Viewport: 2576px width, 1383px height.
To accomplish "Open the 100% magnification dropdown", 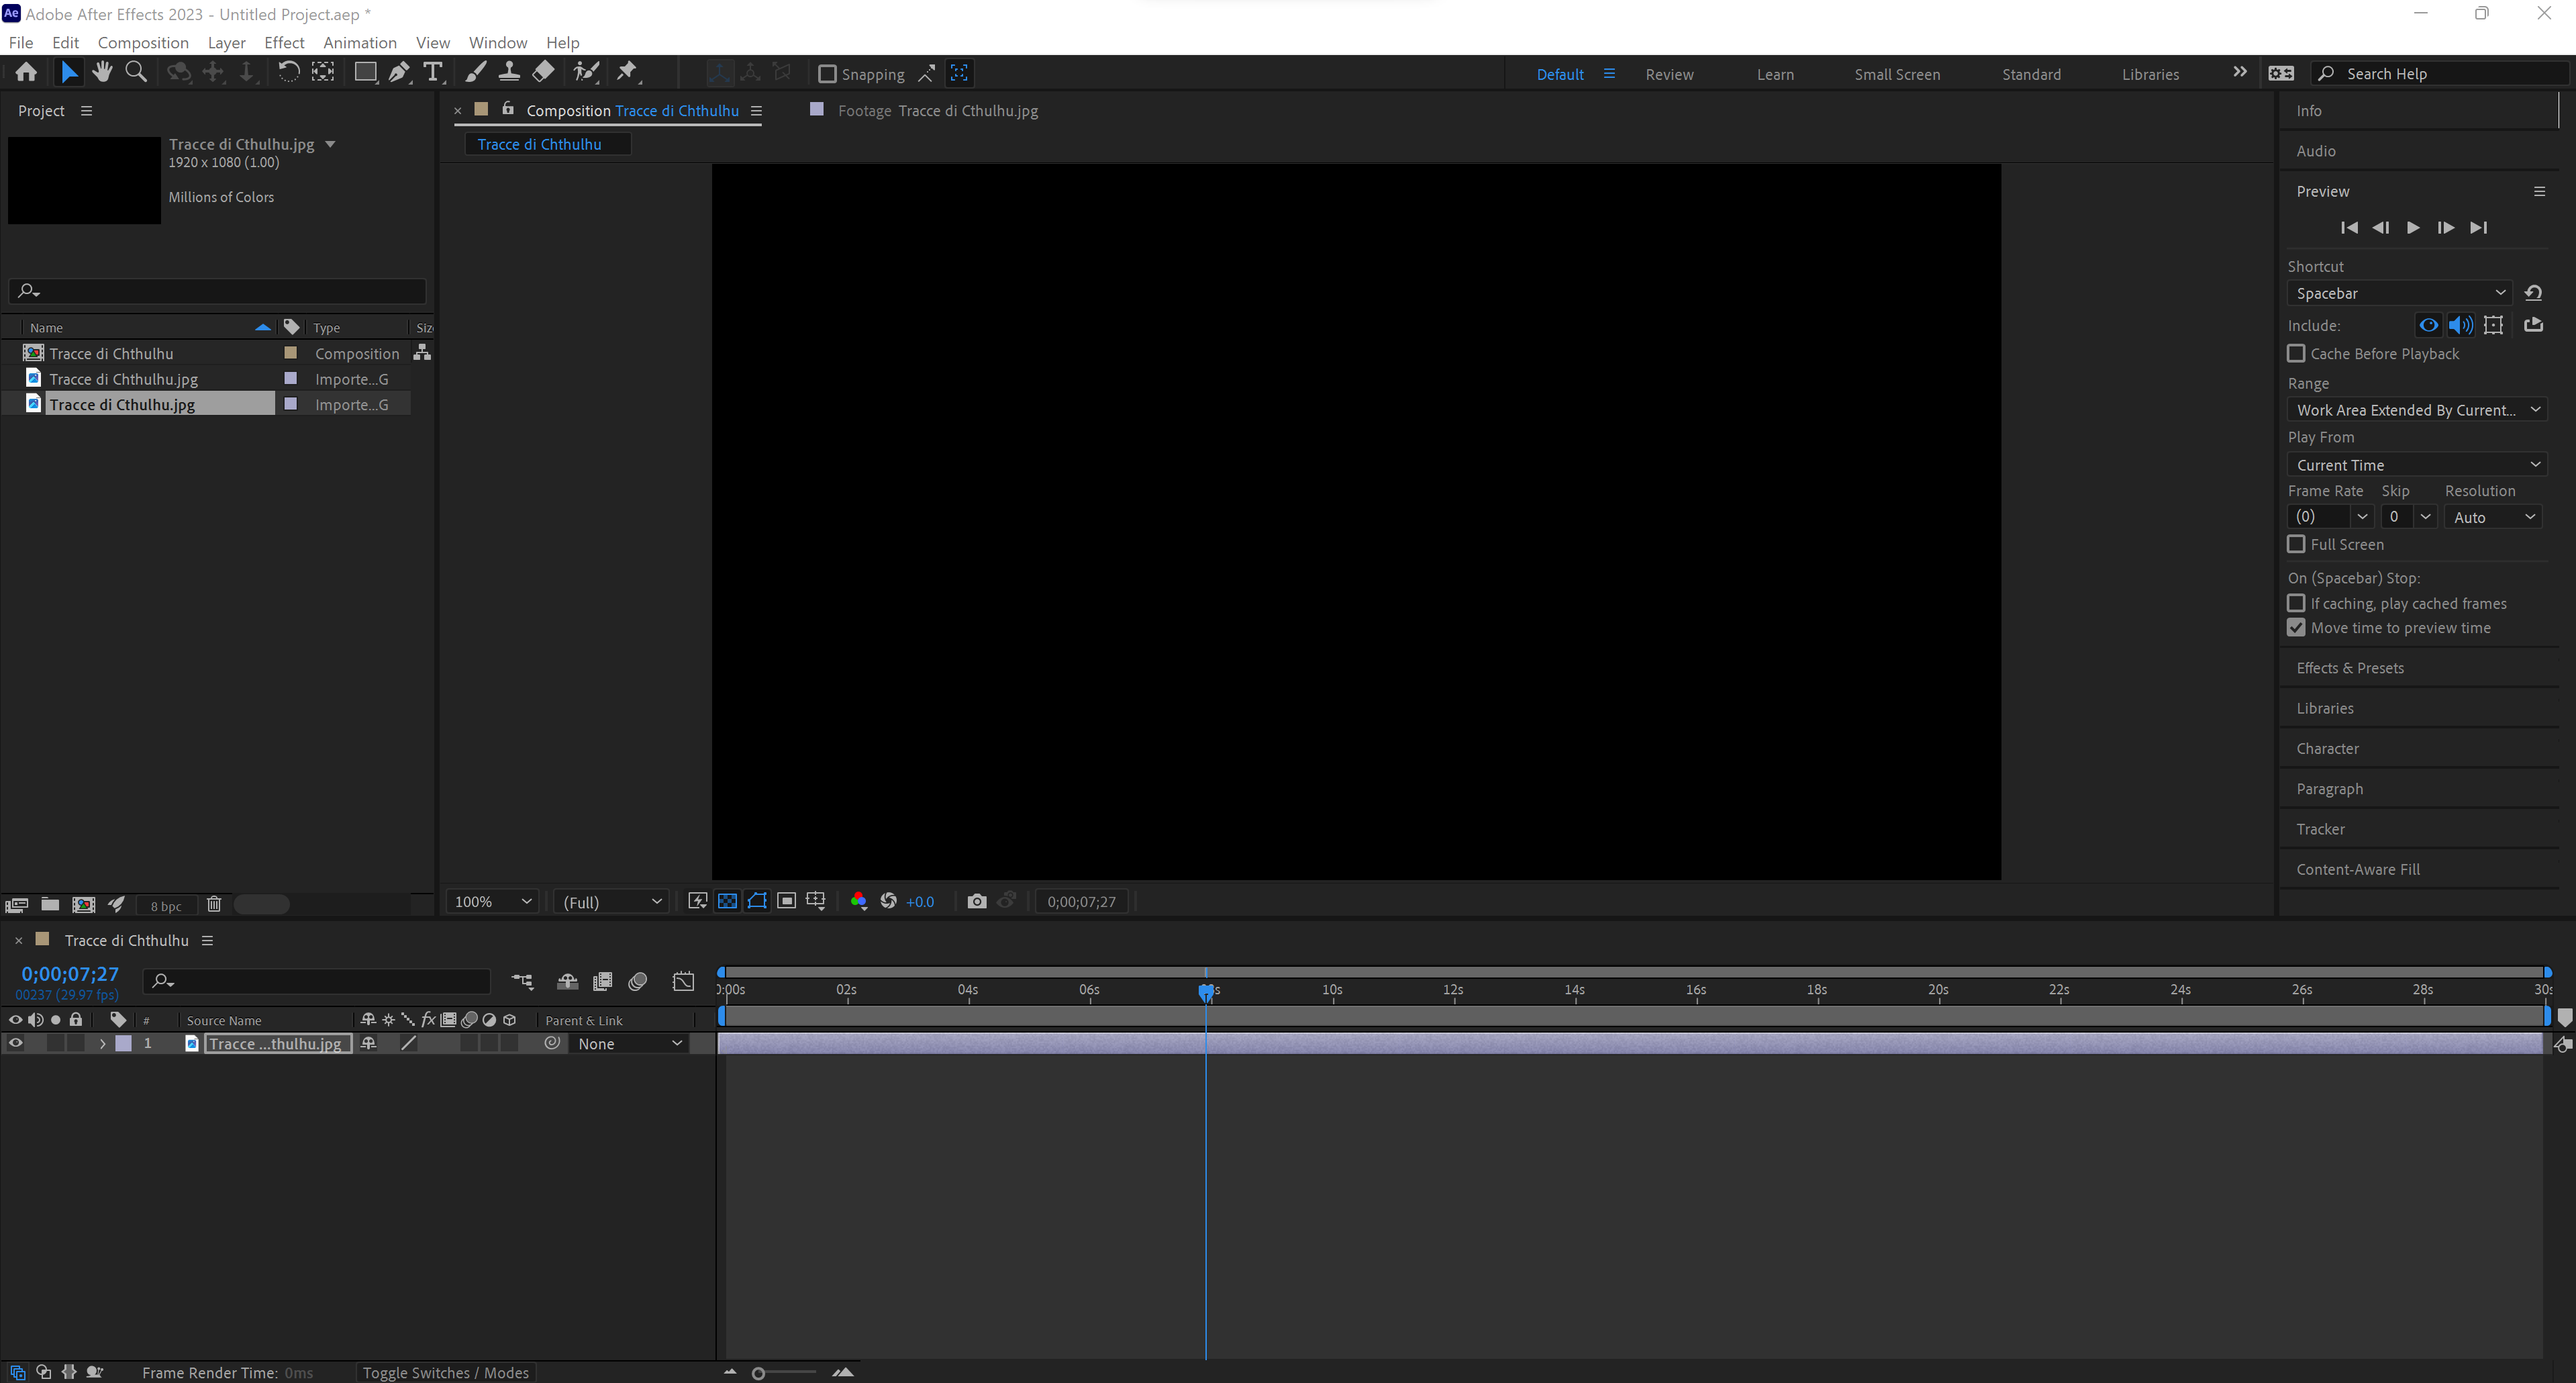I will pyautogui.click(x=492, y=901).
